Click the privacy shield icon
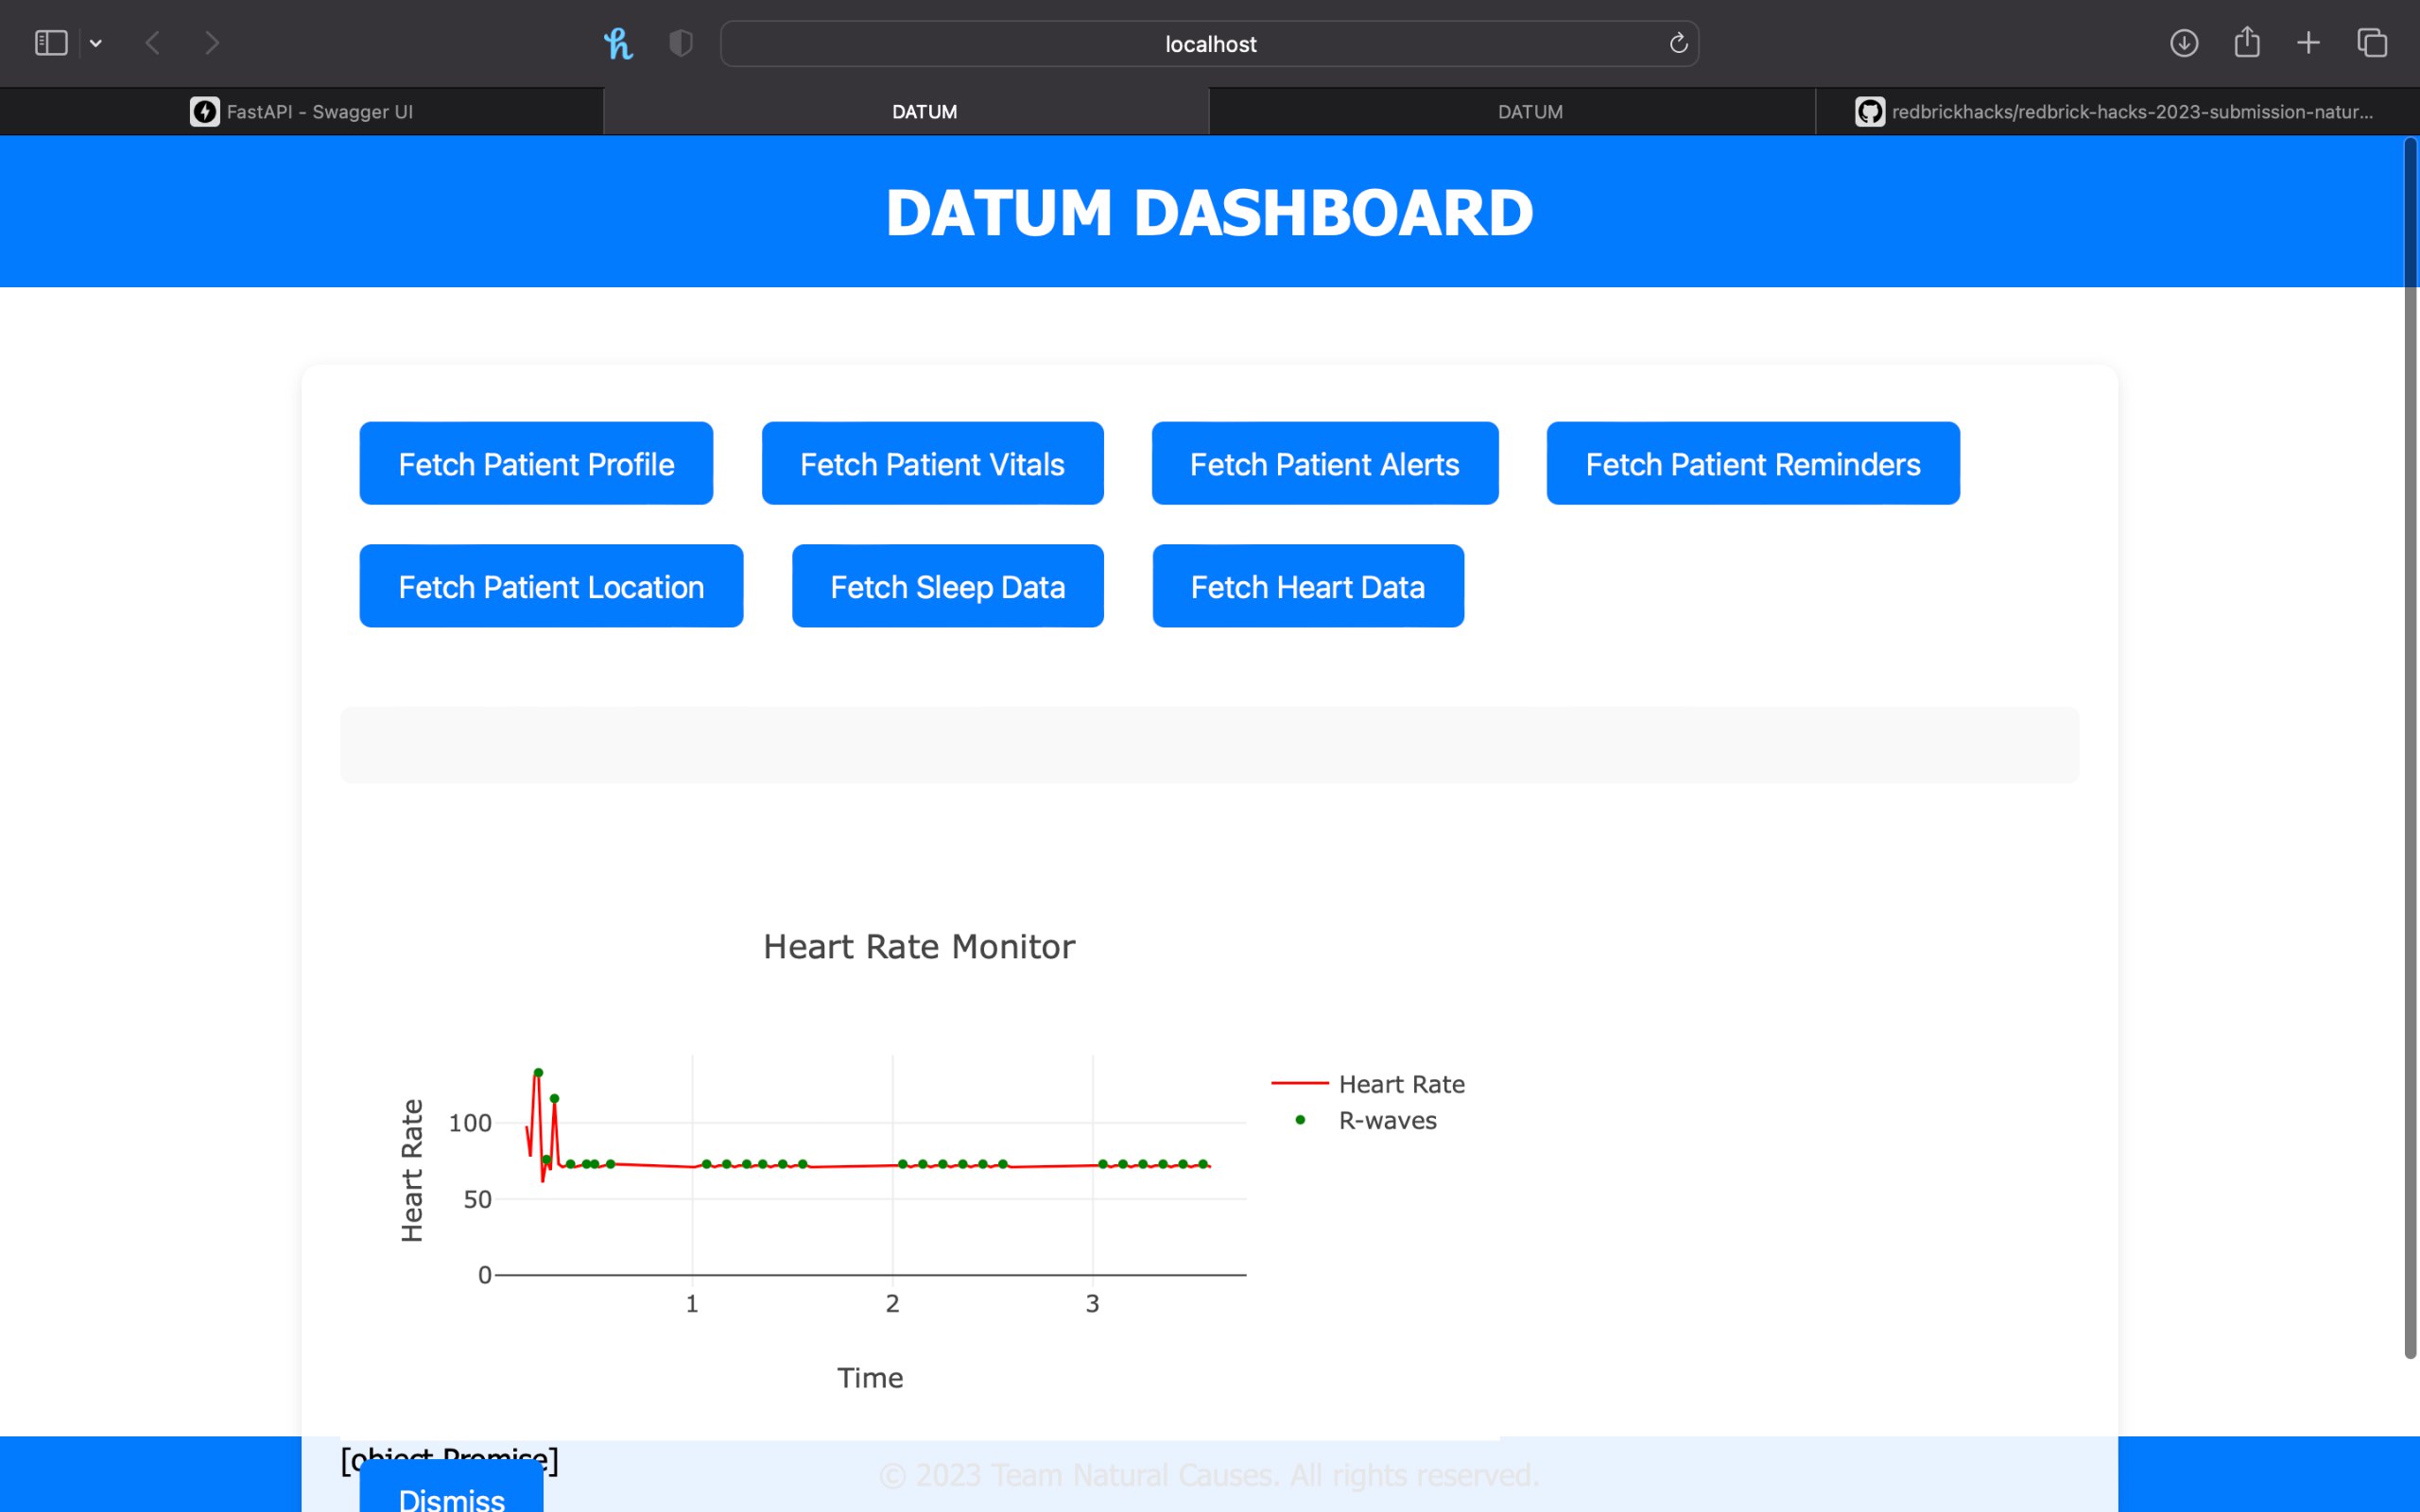Screen dimensions: 2420x1512 click(x=681, y=43)
